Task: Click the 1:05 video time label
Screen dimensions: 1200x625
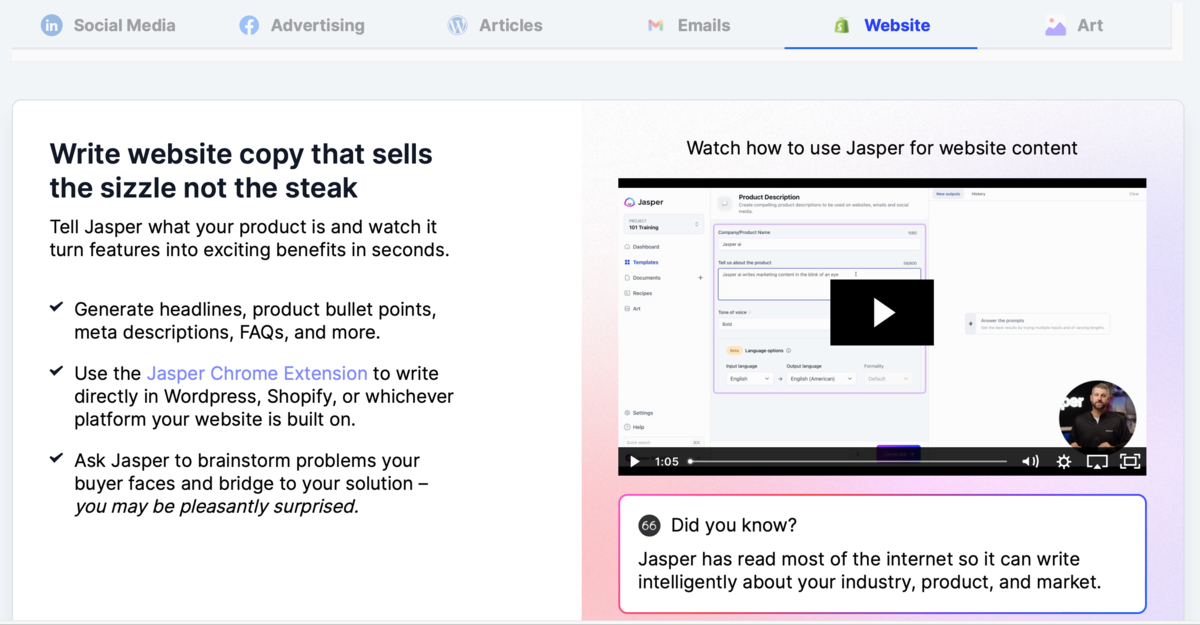Action: coord(667,461)
